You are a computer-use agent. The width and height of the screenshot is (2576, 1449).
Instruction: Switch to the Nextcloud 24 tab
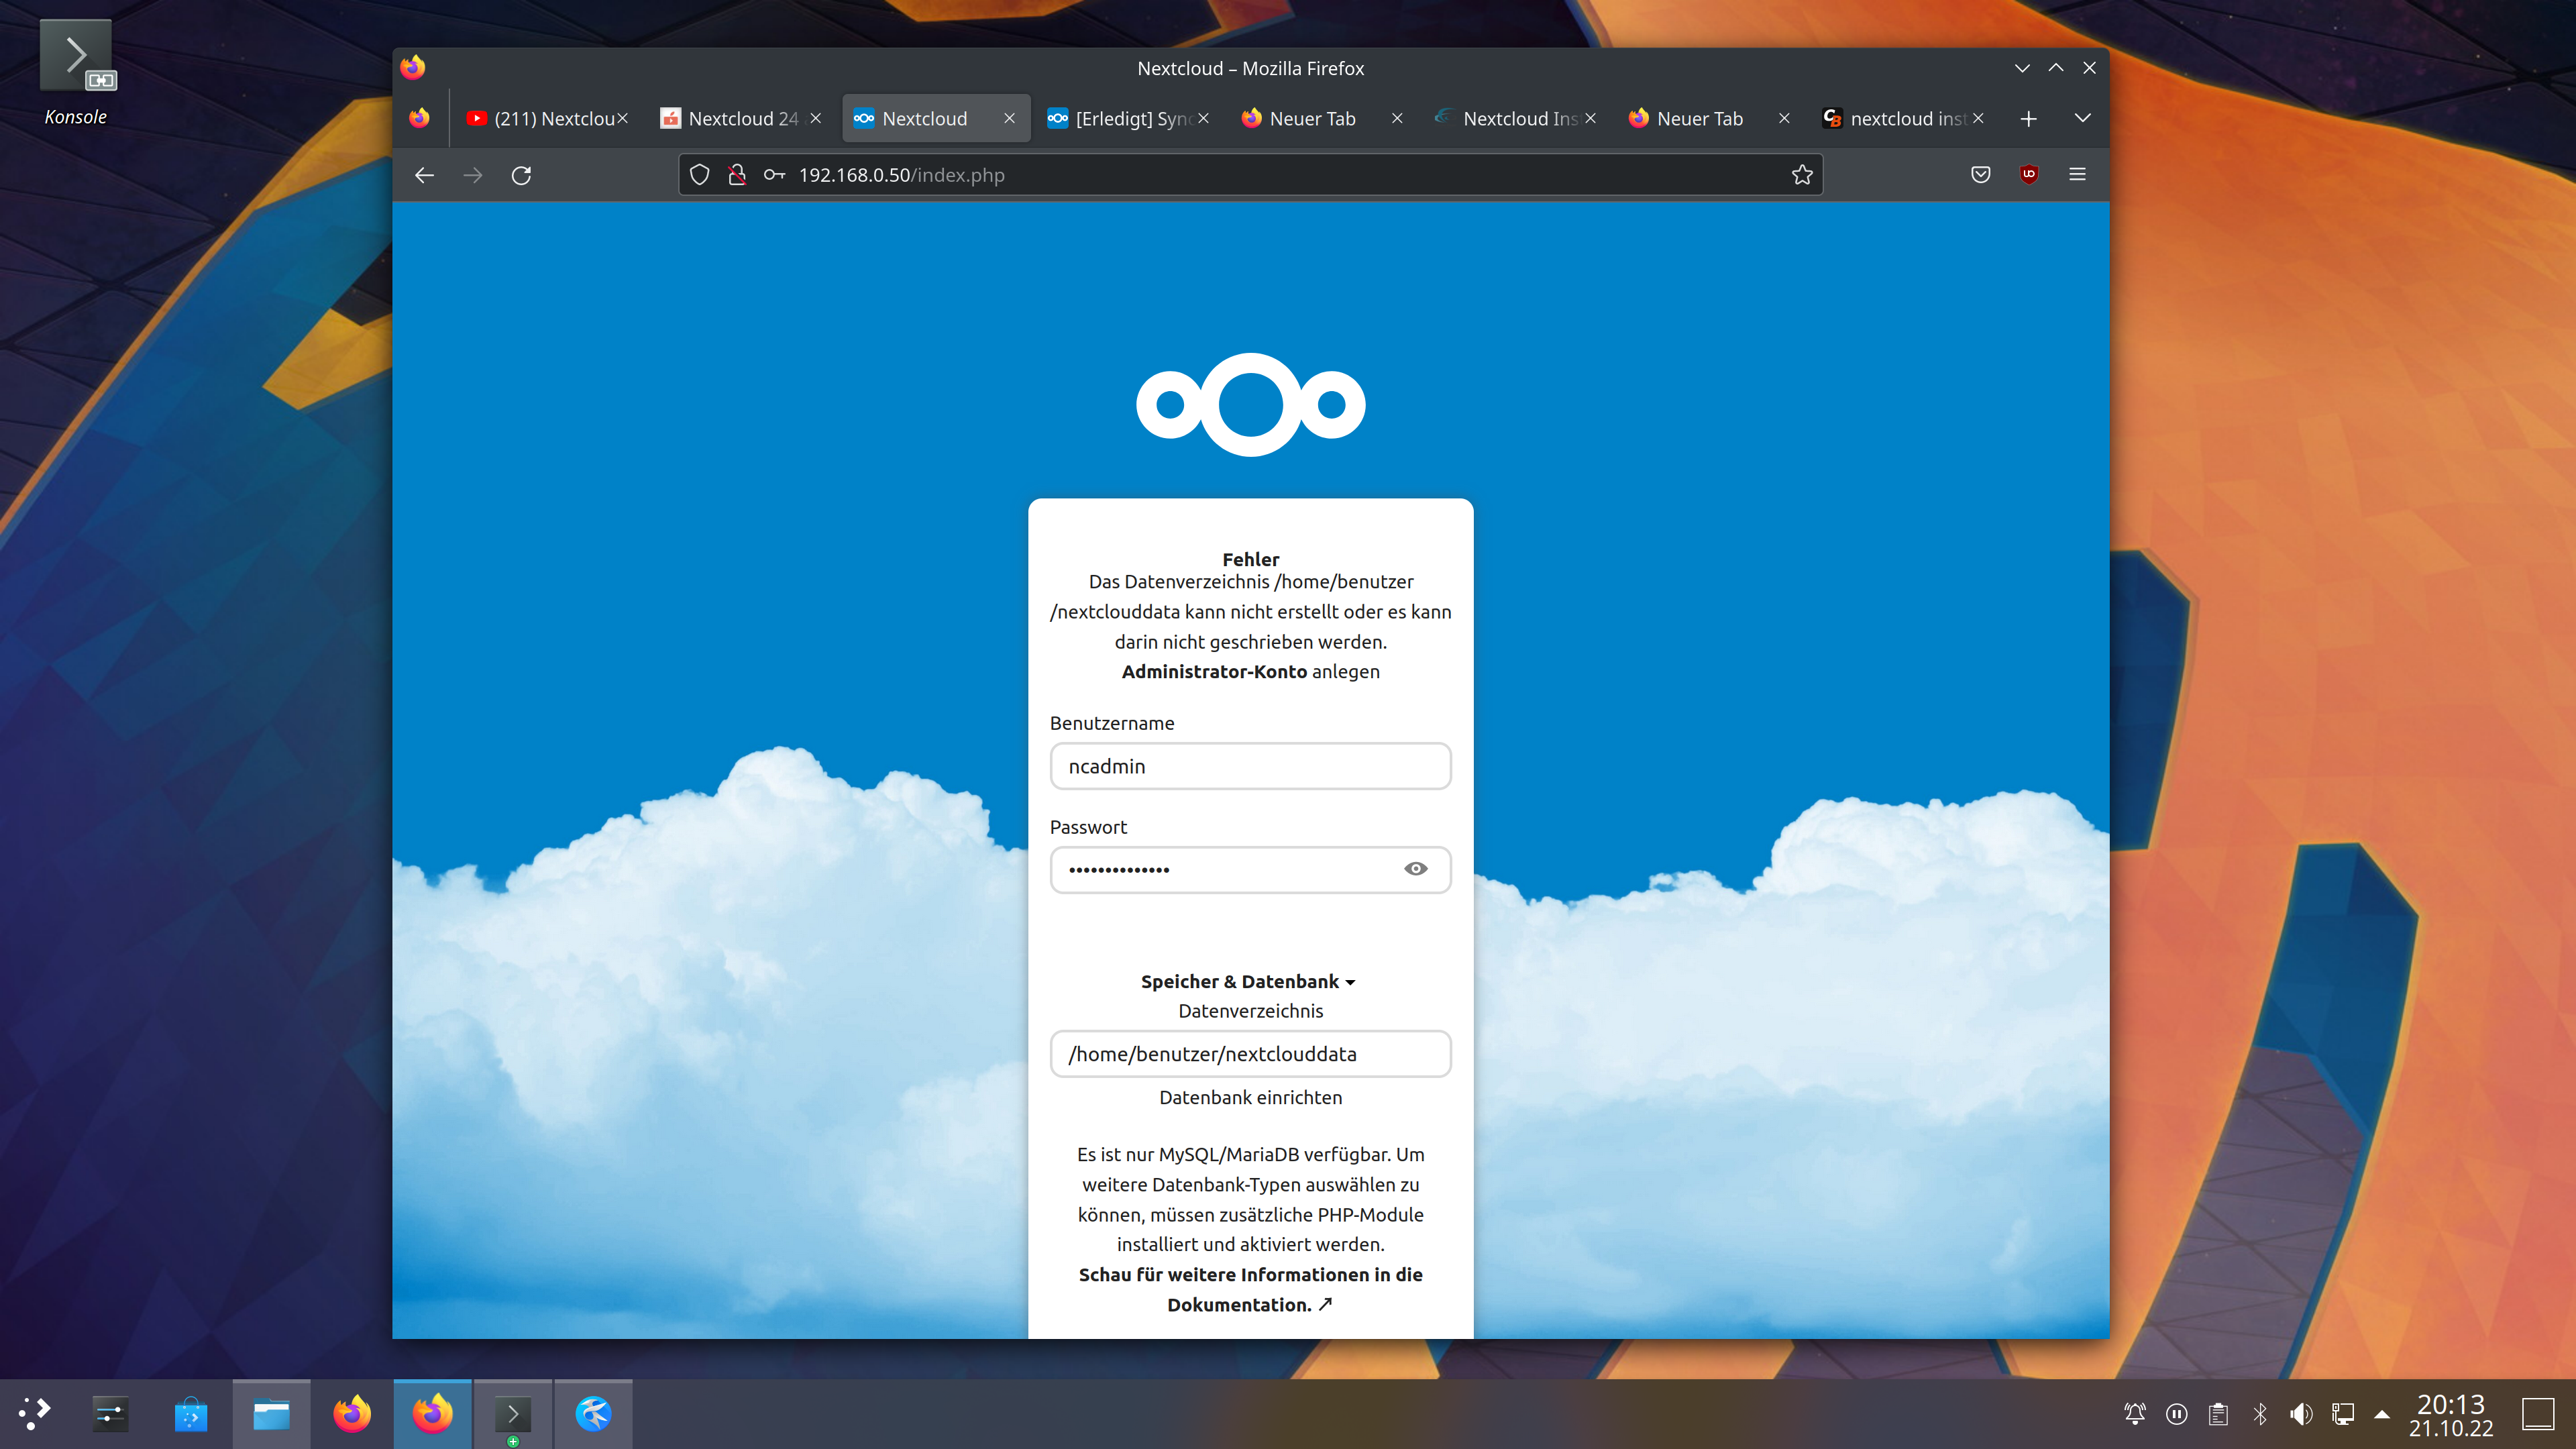[x=742, y=119]
